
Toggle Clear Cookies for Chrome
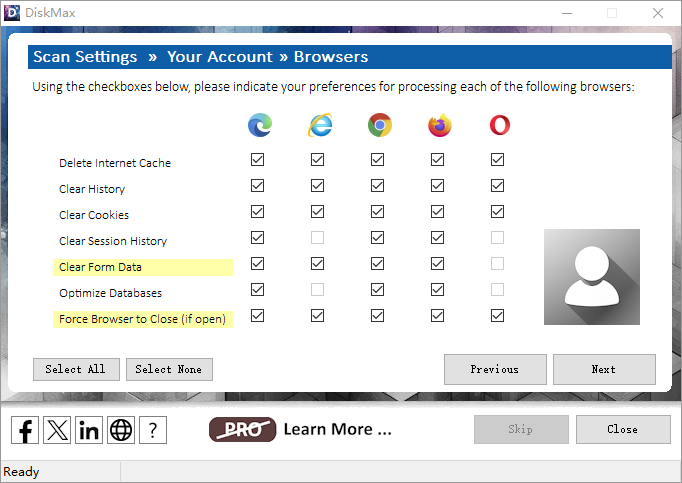pos(378,212)
